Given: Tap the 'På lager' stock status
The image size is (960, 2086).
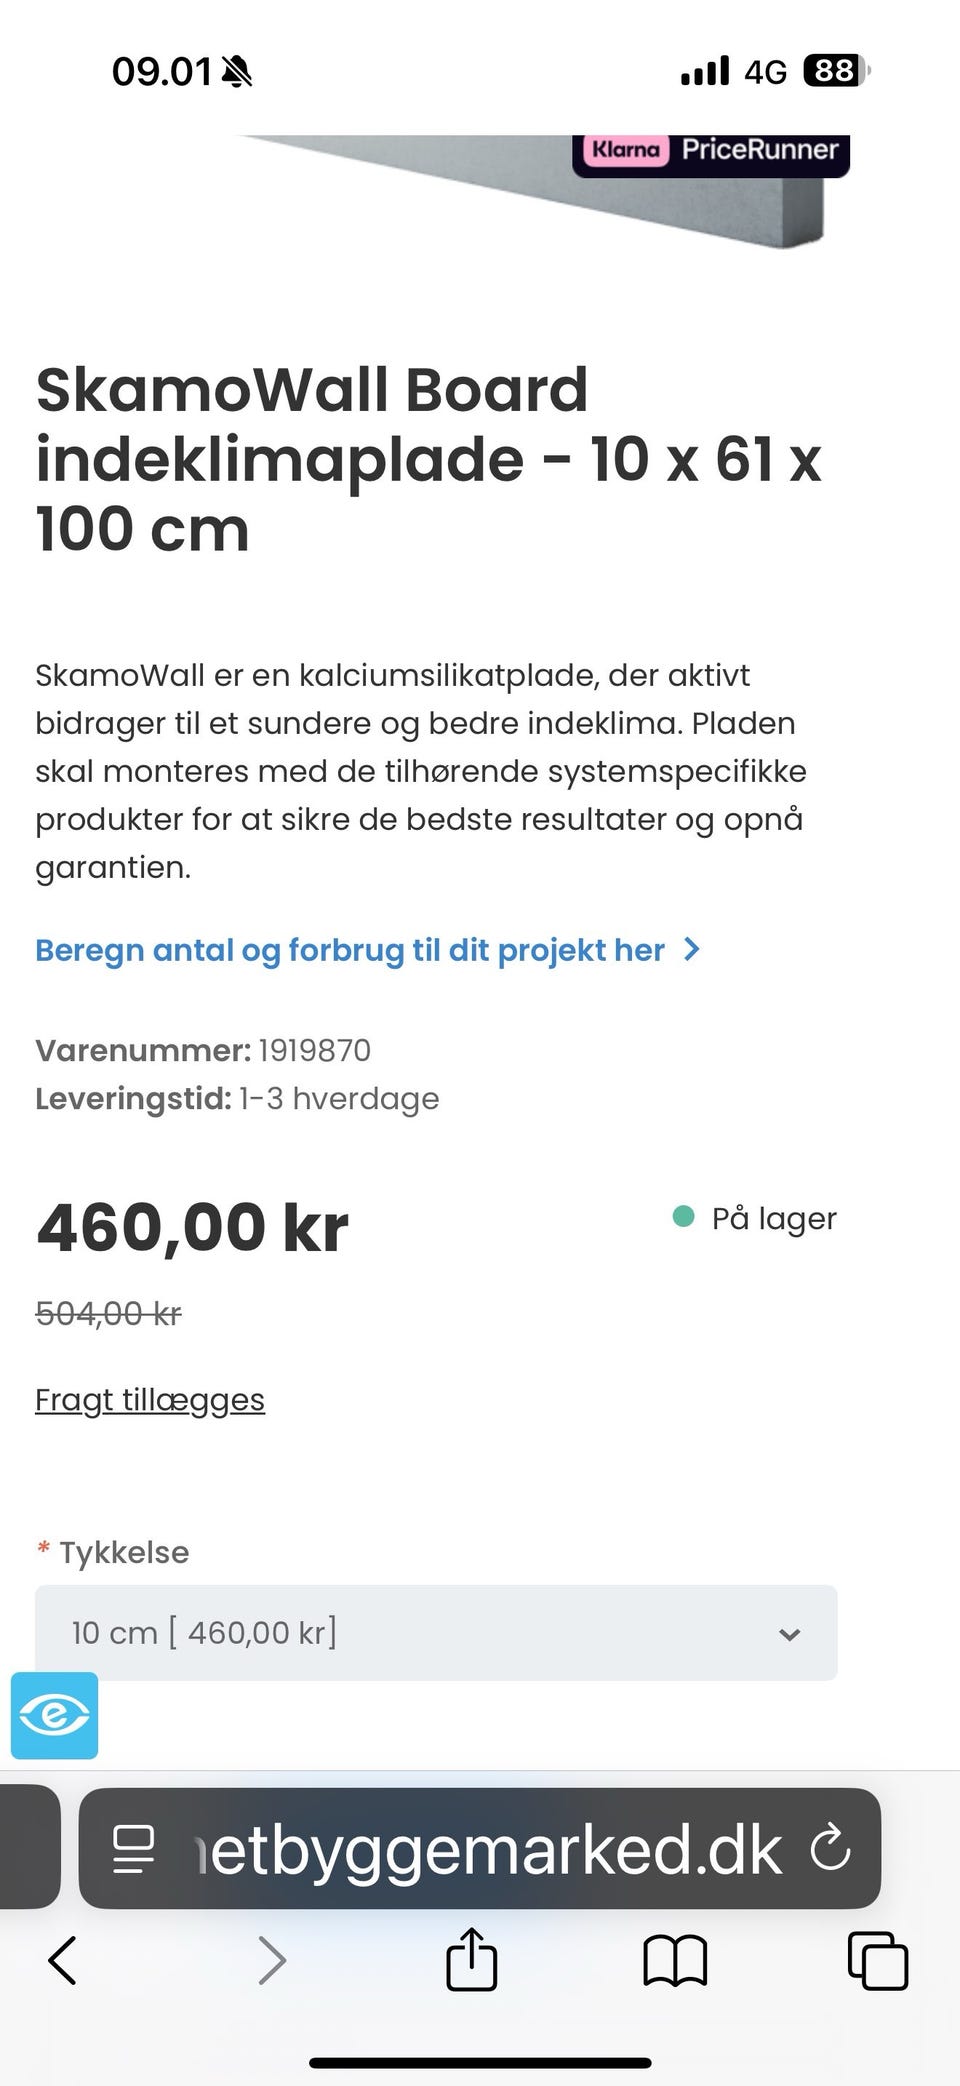Looking at the screenshot, I should 756,1218.
